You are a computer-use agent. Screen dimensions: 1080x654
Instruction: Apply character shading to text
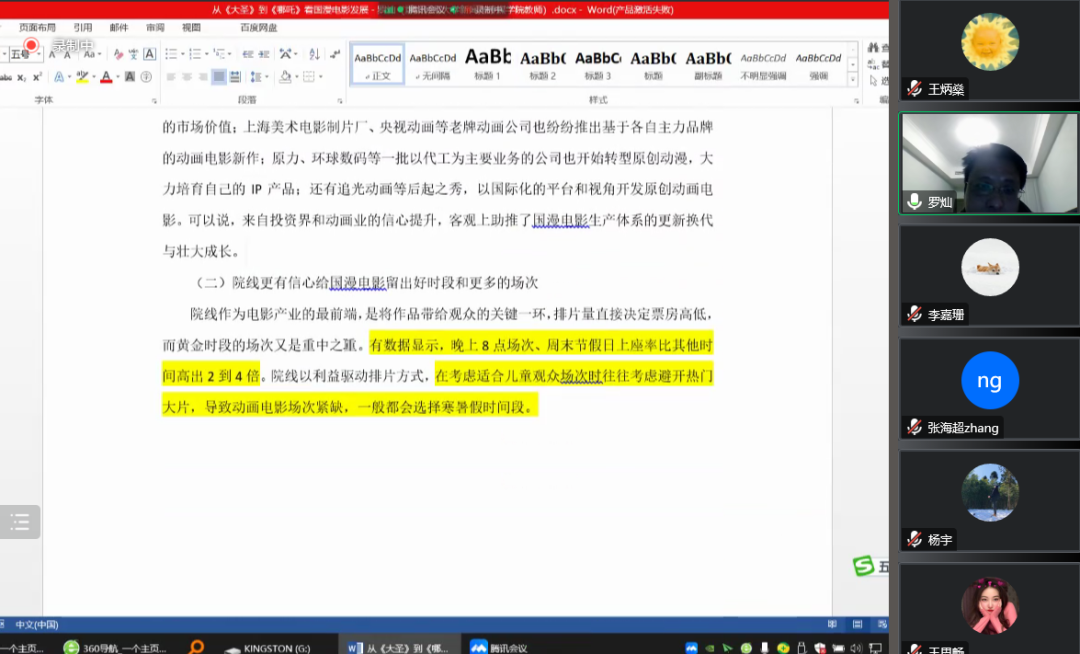129,77
